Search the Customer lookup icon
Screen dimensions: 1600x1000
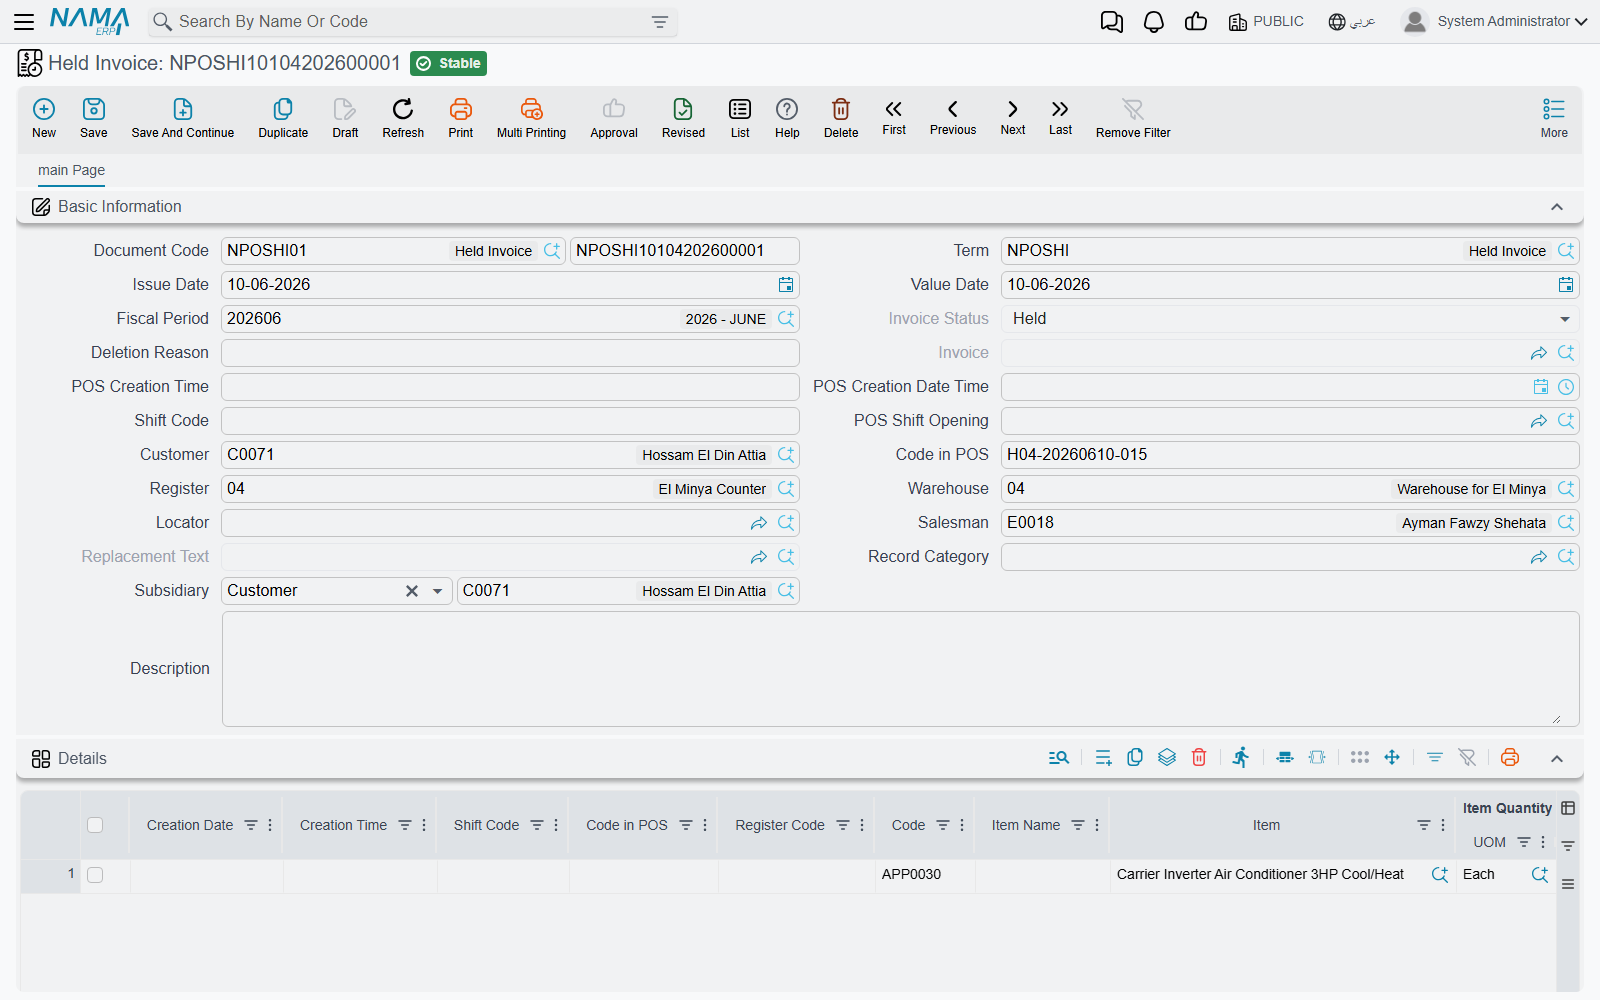pos(786,455)
